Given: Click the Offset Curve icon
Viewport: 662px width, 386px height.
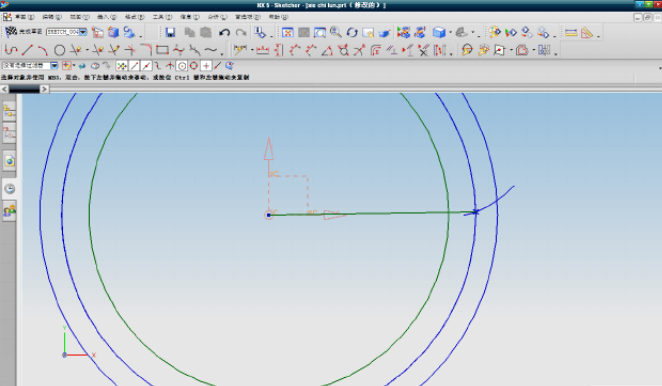Looking at the screenshot, I should (522, 50).
